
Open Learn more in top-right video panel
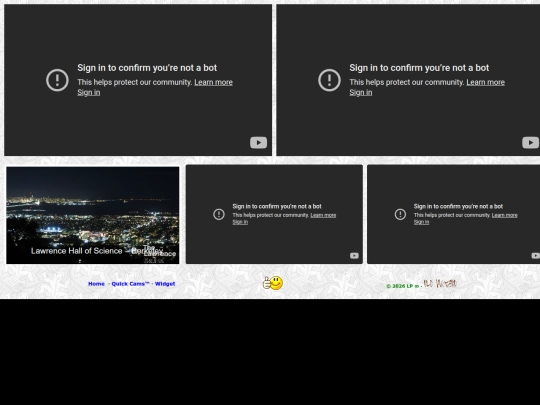[x=486, y=82]
